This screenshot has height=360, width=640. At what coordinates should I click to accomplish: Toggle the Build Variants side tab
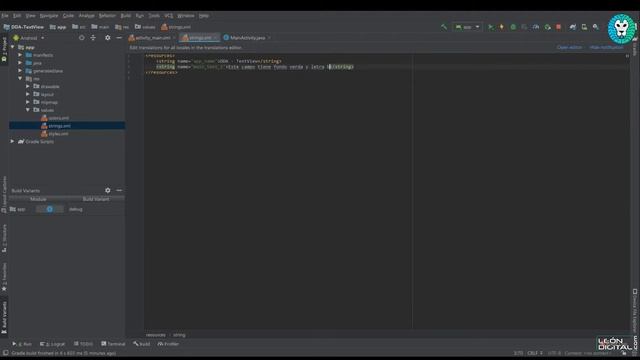pos(4,318)
